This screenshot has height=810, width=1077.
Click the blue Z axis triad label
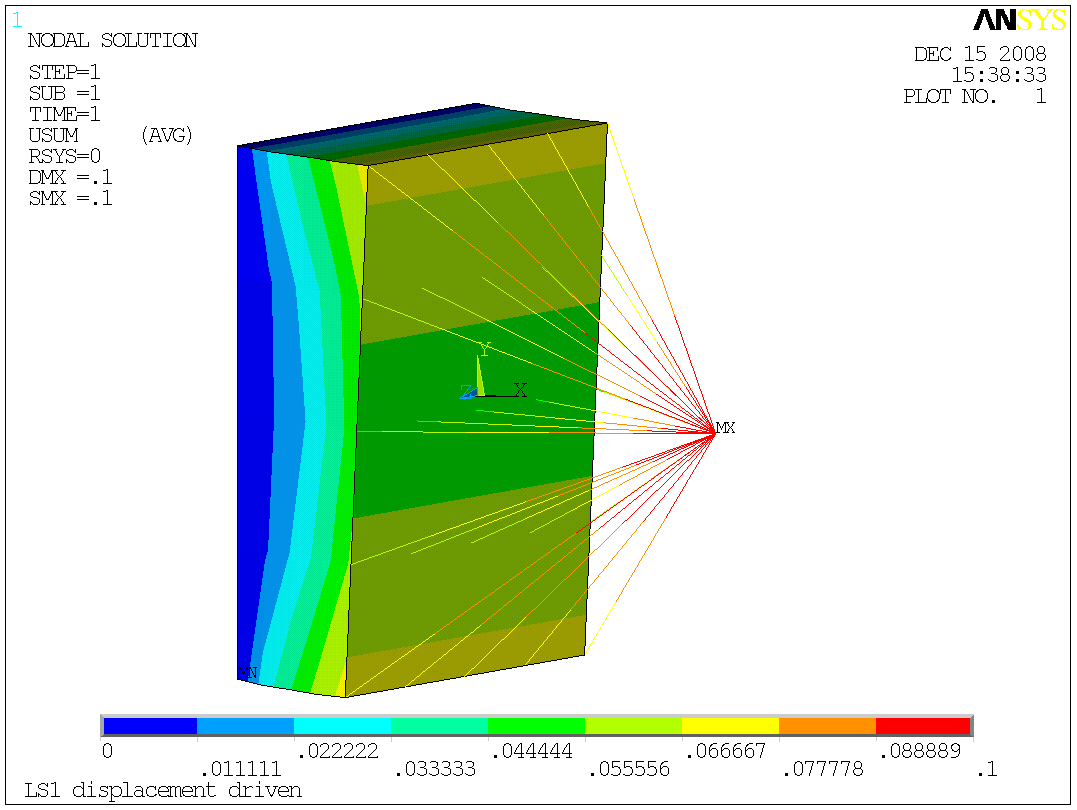466,392
